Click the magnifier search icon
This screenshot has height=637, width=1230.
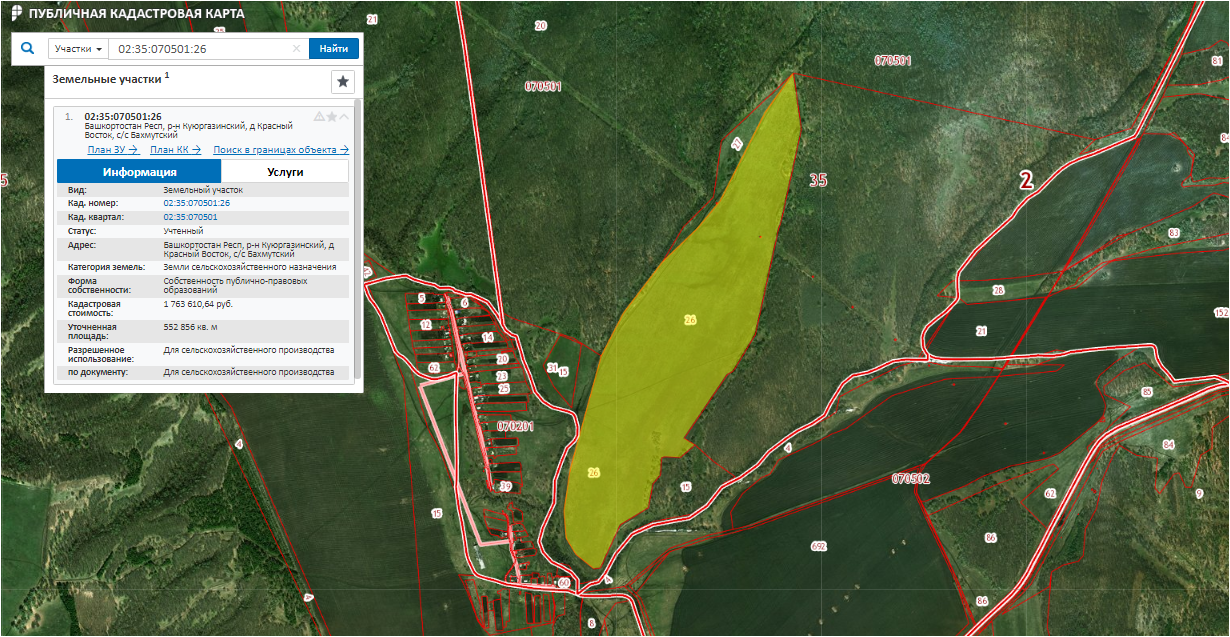pos(28,48)
